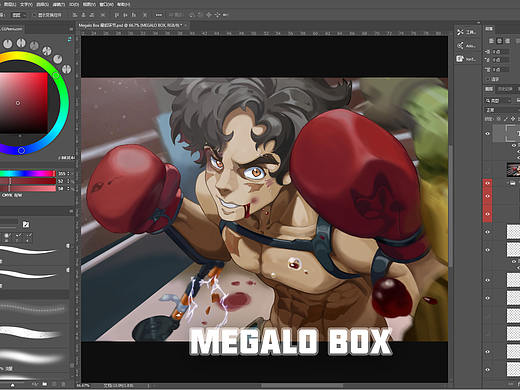Click the stepper beside the 355 hue value
Image resolution: width=520 pixels, height=390 pixels.
coord(69,174)
